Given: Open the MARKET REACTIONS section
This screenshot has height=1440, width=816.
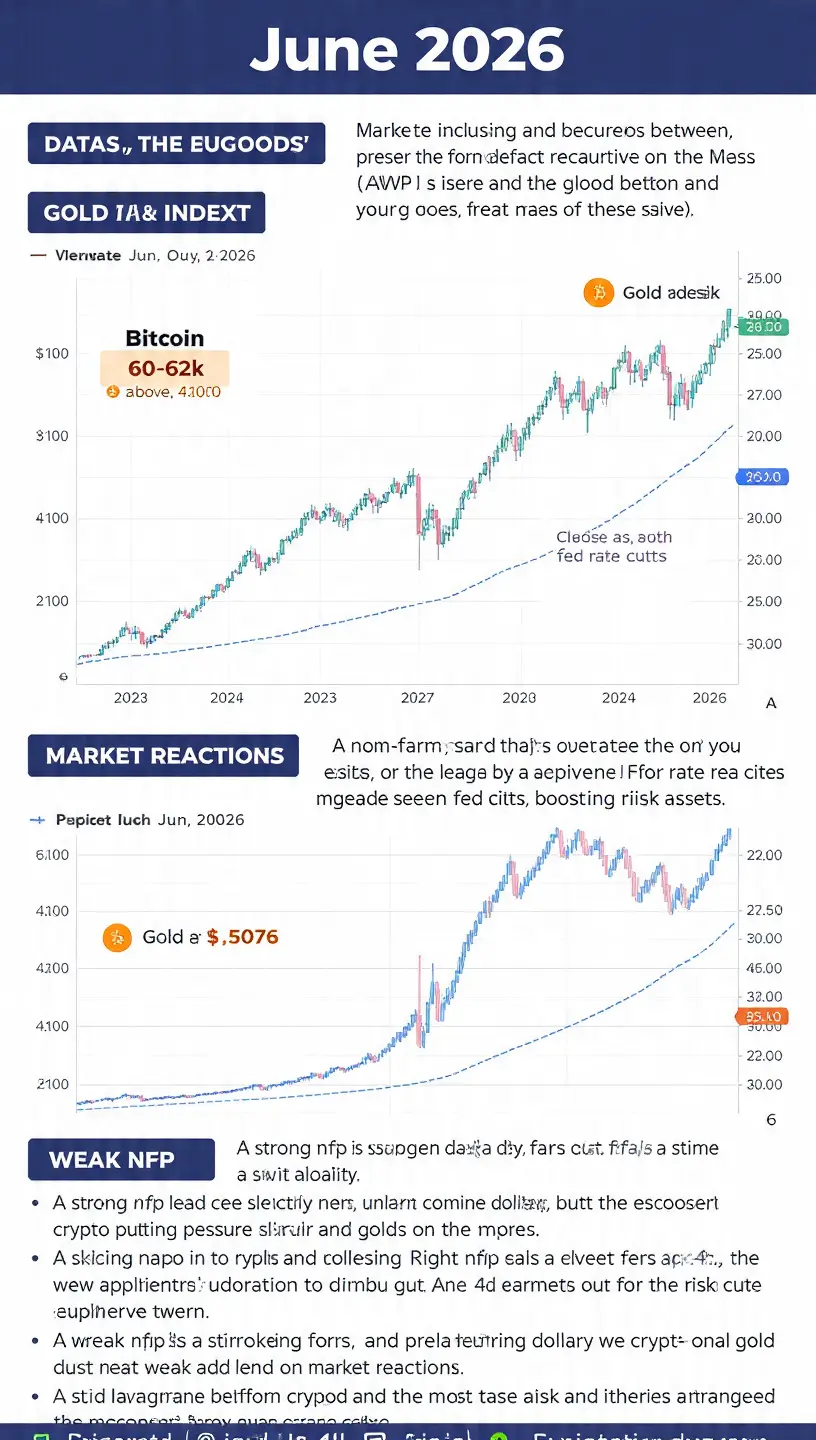Looking at the screenshot, I should click(164, 756).
